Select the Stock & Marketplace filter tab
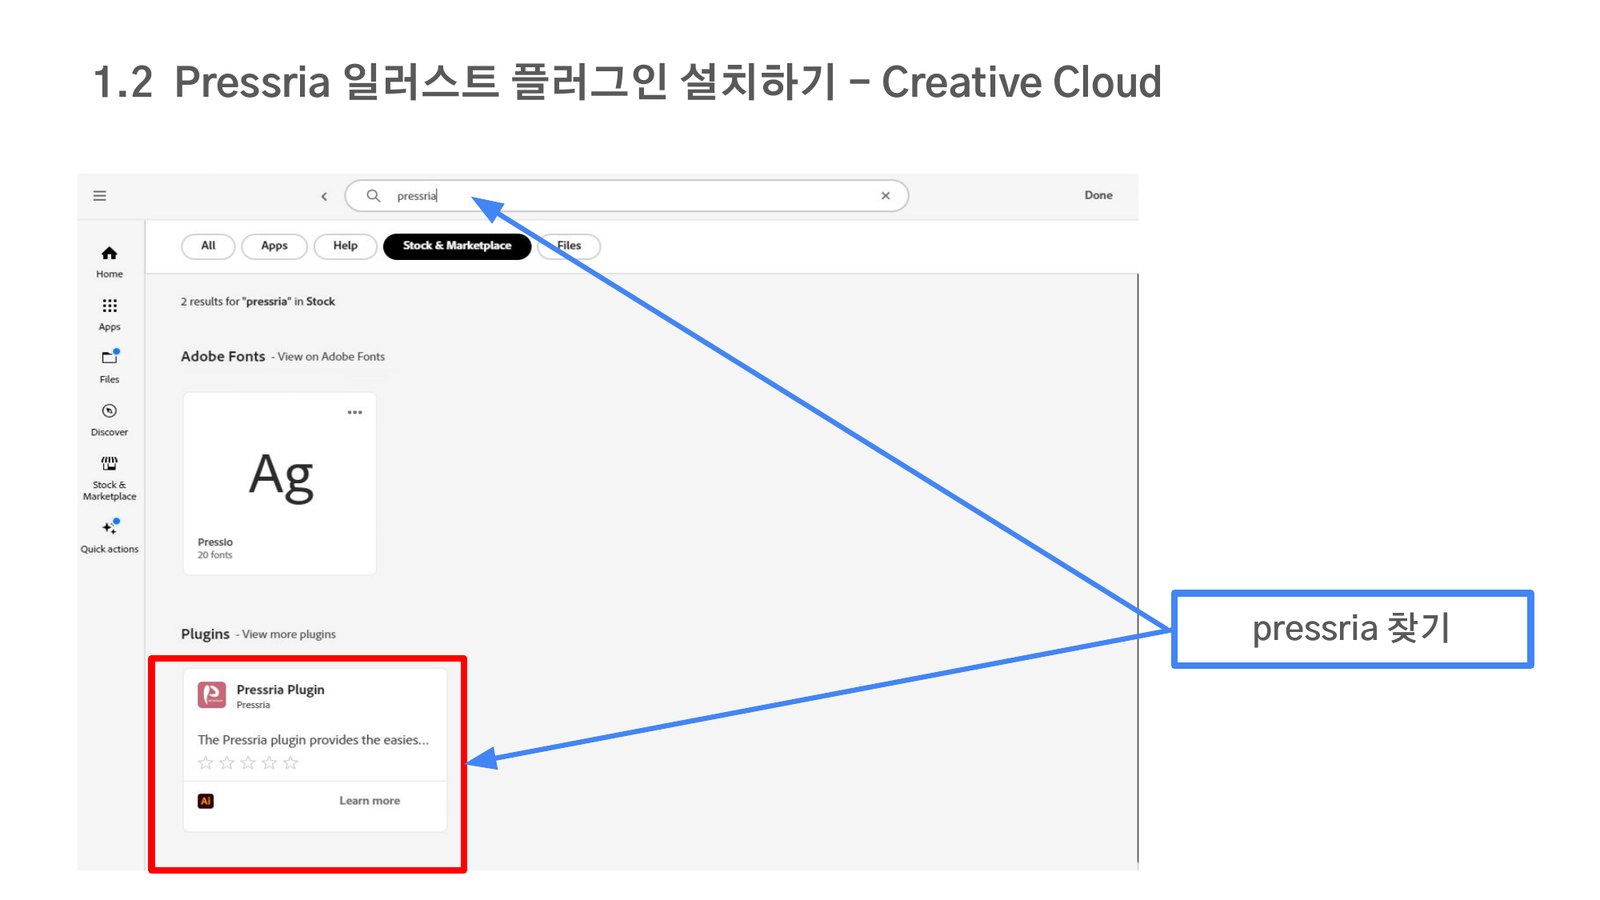 pyautogui.click(x=457, y=246)
